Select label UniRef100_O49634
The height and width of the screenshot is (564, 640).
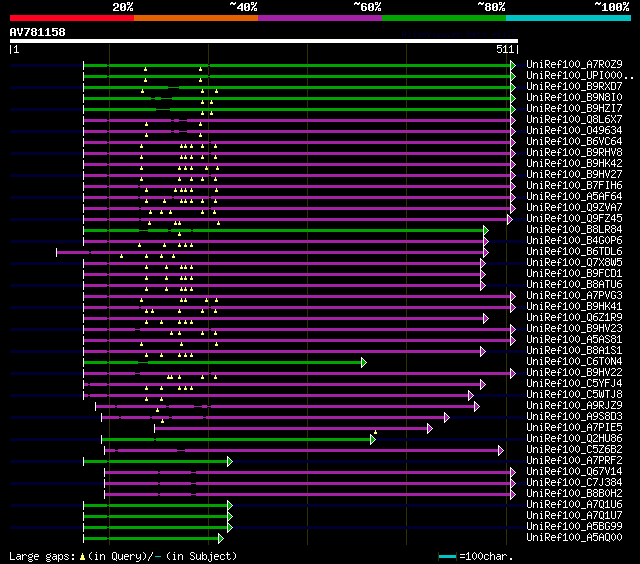click(574, 131)
